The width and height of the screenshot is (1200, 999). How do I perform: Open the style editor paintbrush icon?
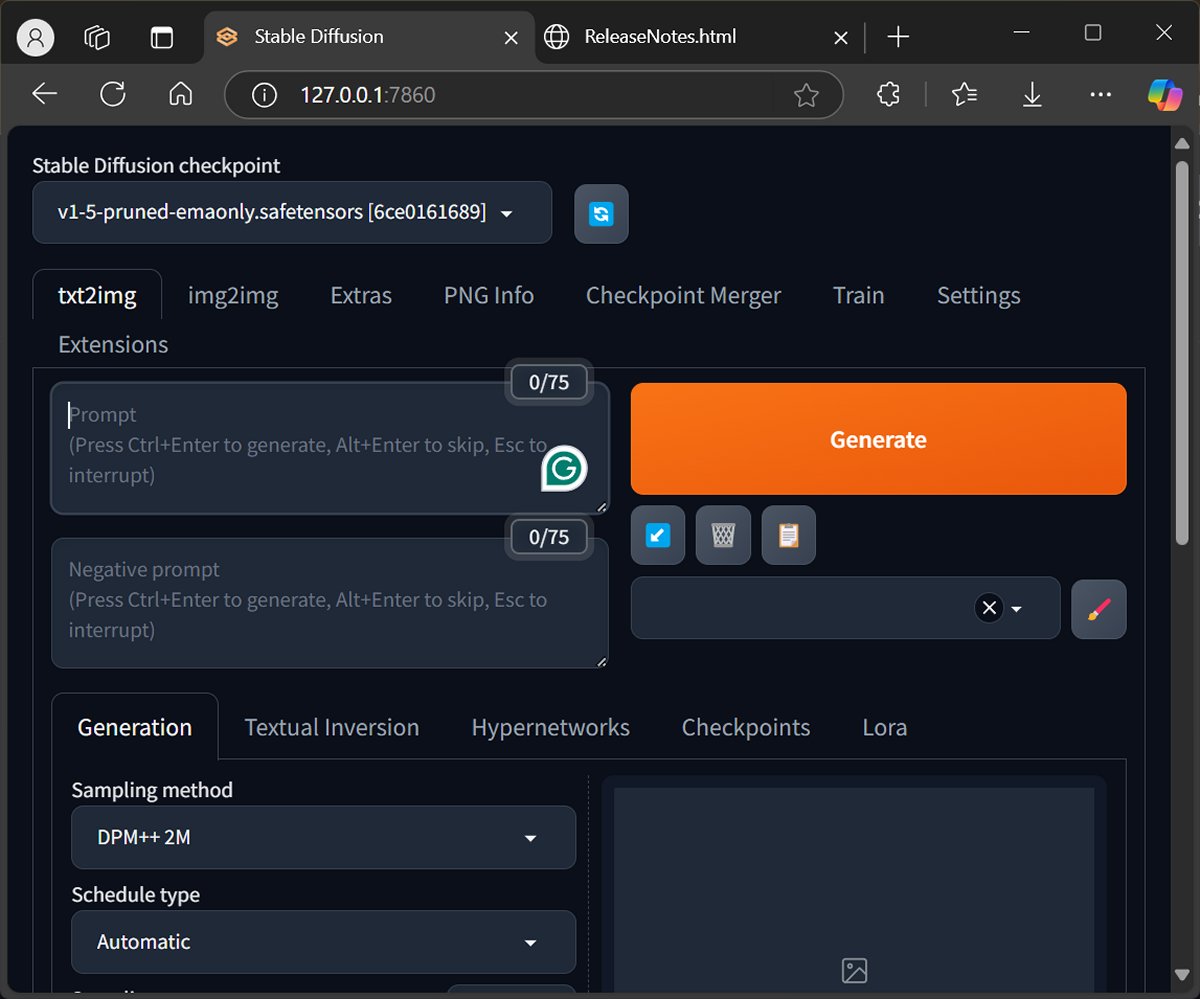point(1098,609)
